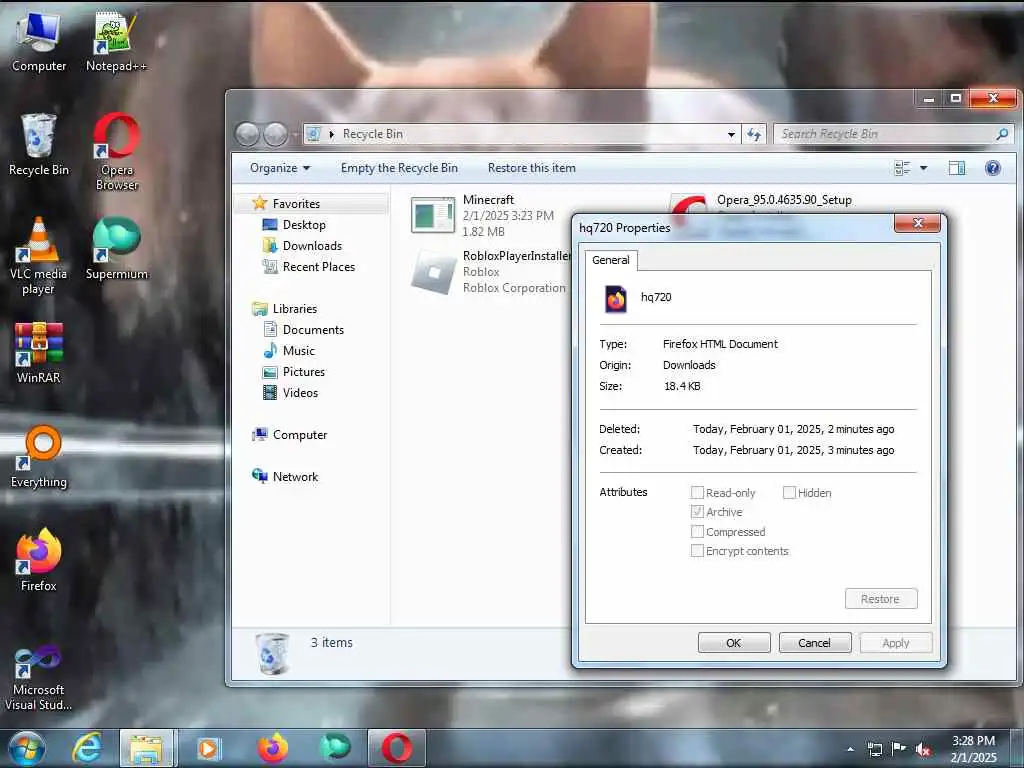Click the muted volume tray icon

(x=923, y=750)
